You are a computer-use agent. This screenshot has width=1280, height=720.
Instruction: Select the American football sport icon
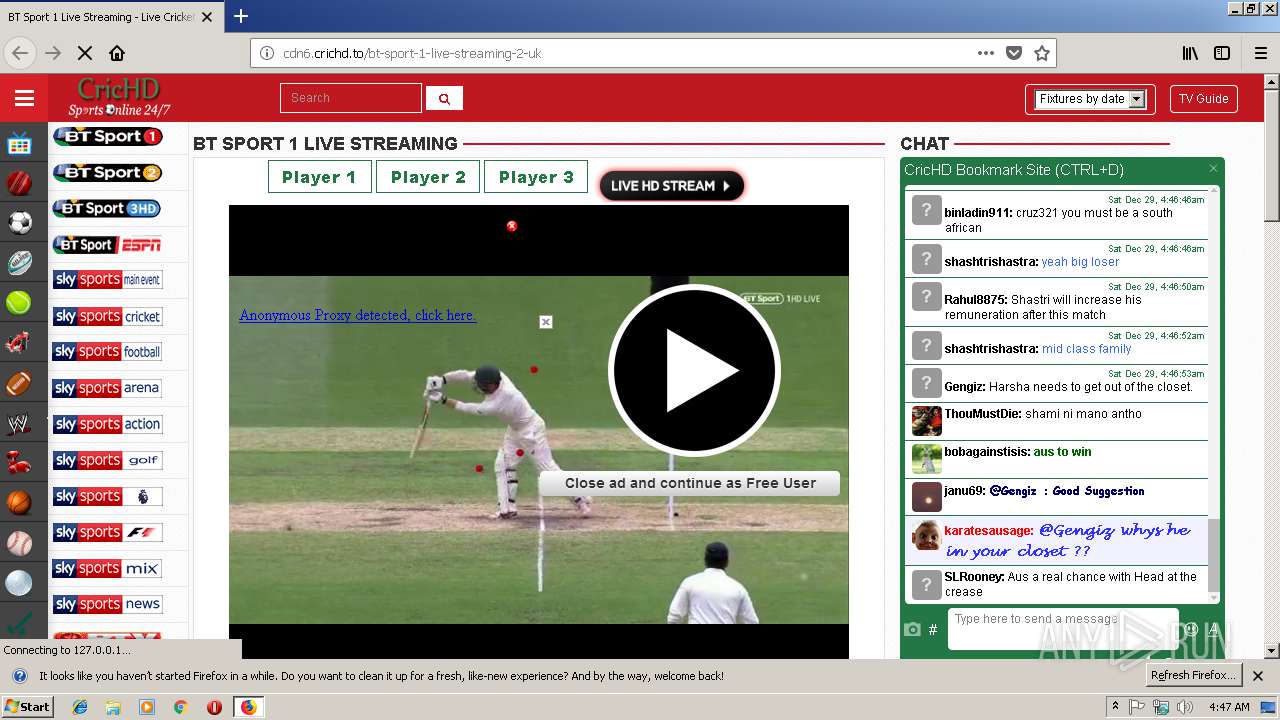click(19, 383)
